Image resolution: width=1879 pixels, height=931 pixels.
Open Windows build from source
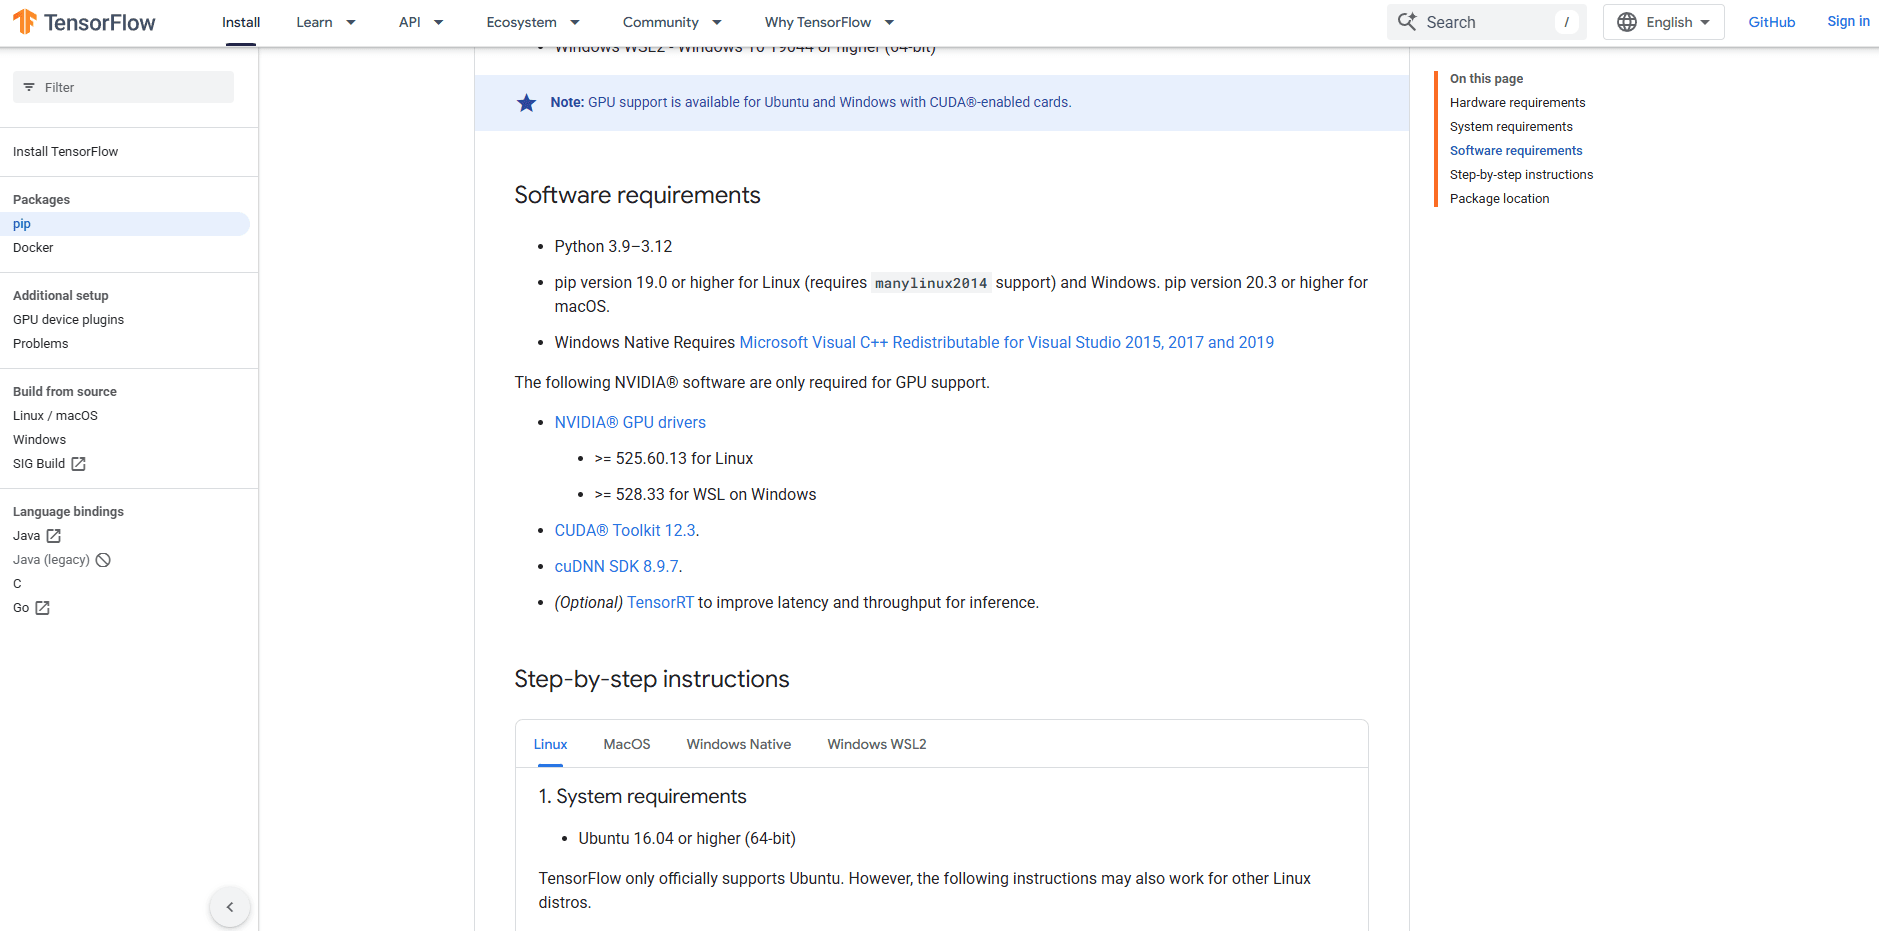(39, 440)
